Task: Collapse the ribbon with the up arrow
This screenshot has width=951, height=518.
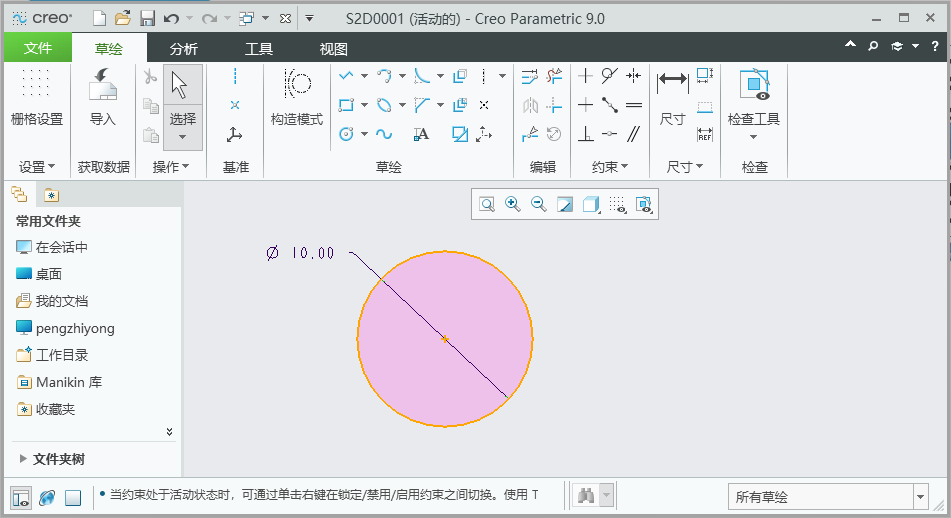Action: [x=850, y=45]
